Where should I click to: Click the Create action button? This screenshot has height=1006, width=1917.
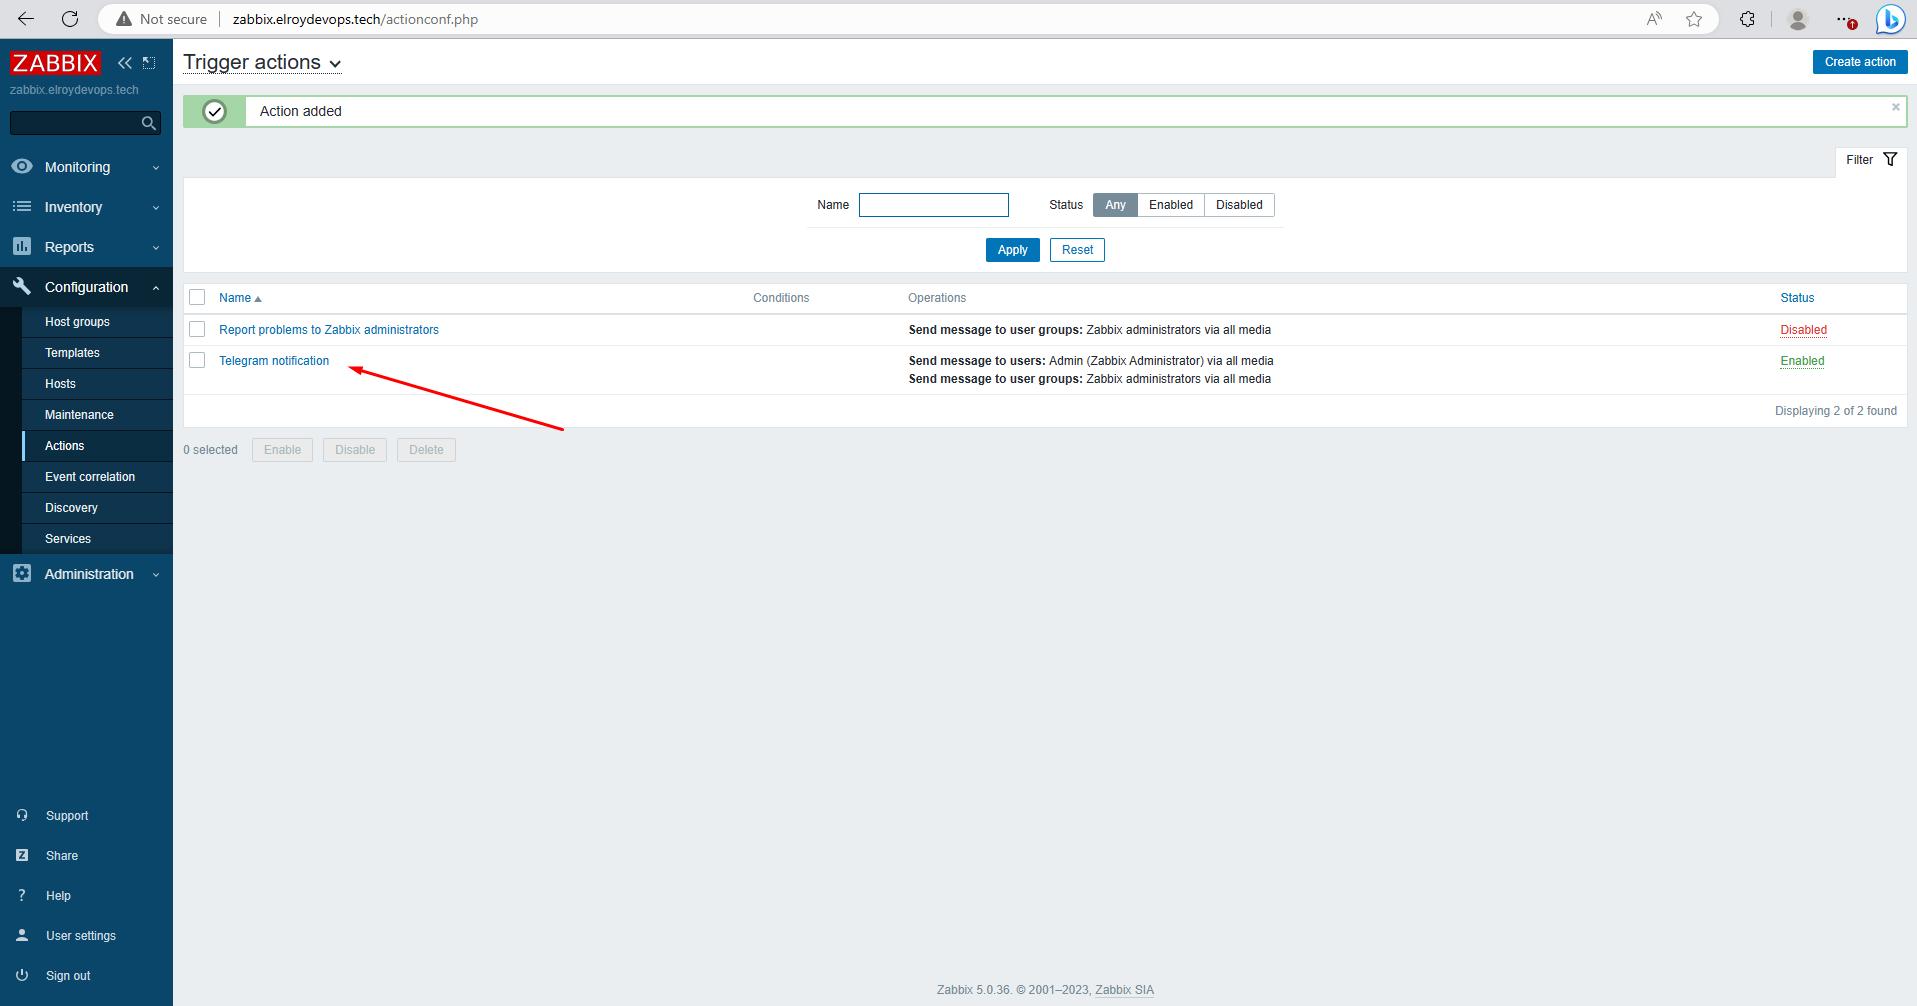tap(1860, 62)
